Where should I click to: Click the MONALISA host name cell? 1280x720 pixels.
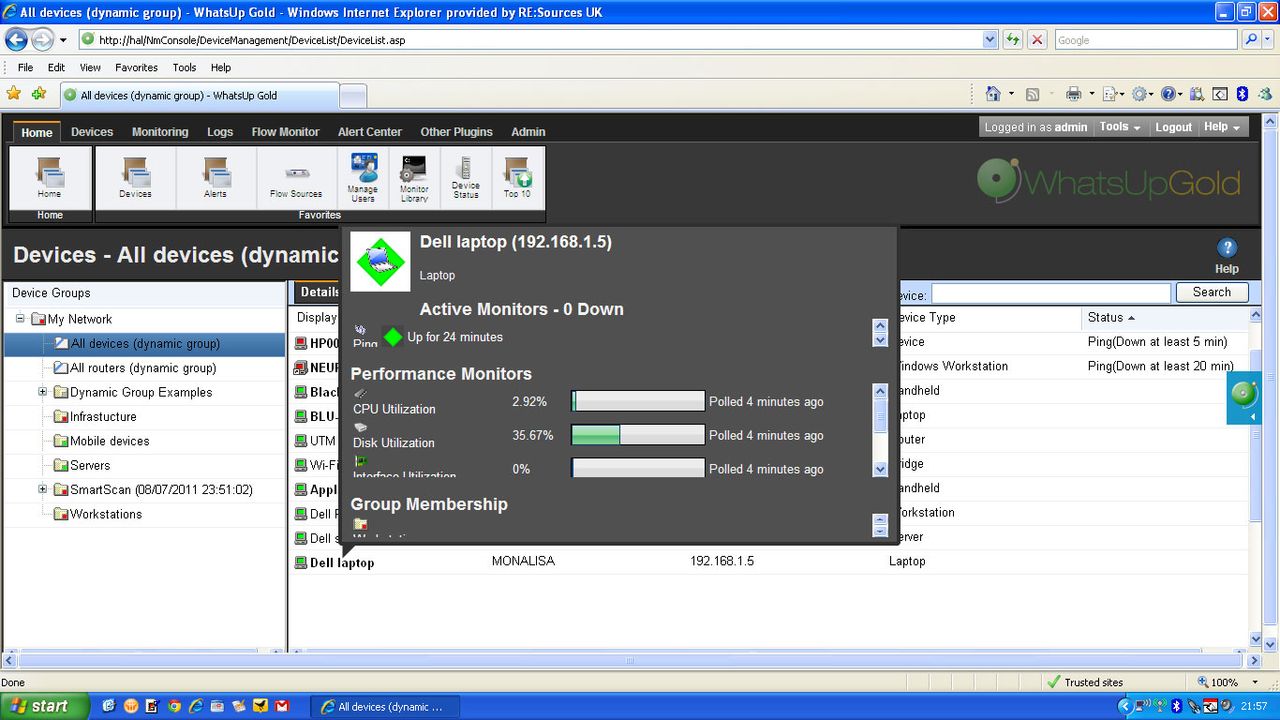pos(523,561)
